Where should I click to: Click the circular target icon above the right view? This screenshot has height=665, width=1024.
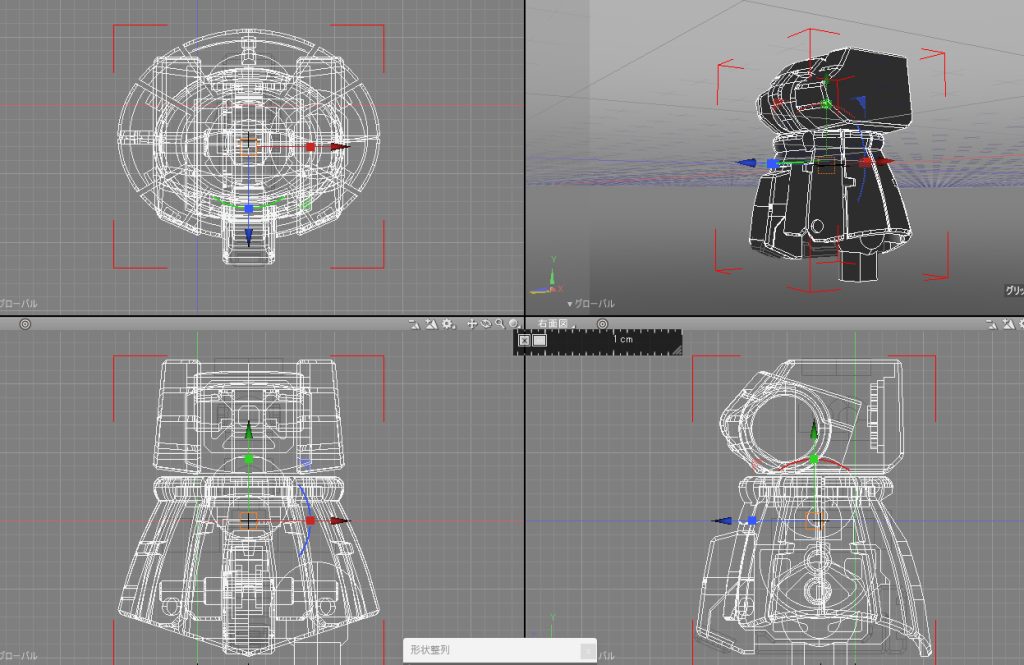[x=602, y=324]
